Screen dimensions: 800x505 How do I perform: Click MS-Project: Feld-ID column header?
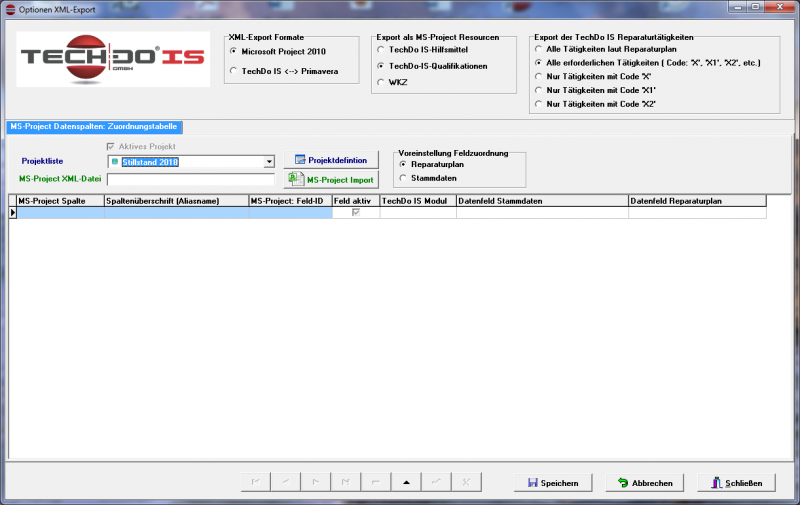[x=290, y=201]
